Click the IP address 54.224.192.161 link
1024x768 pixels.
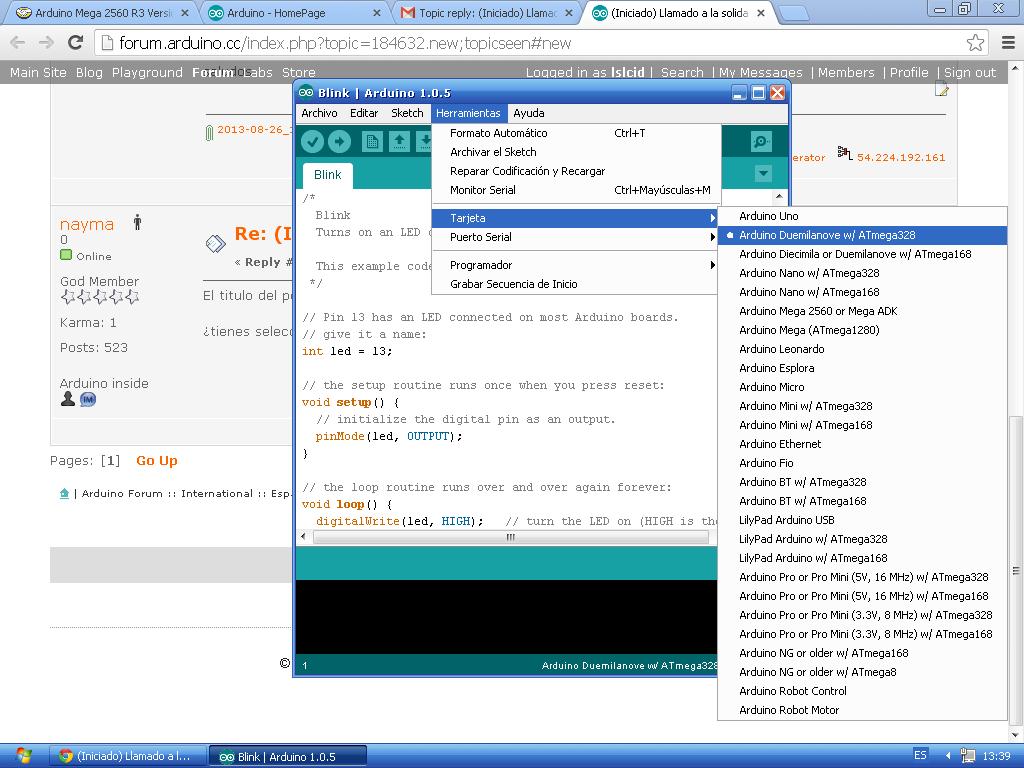click(901, 157)
